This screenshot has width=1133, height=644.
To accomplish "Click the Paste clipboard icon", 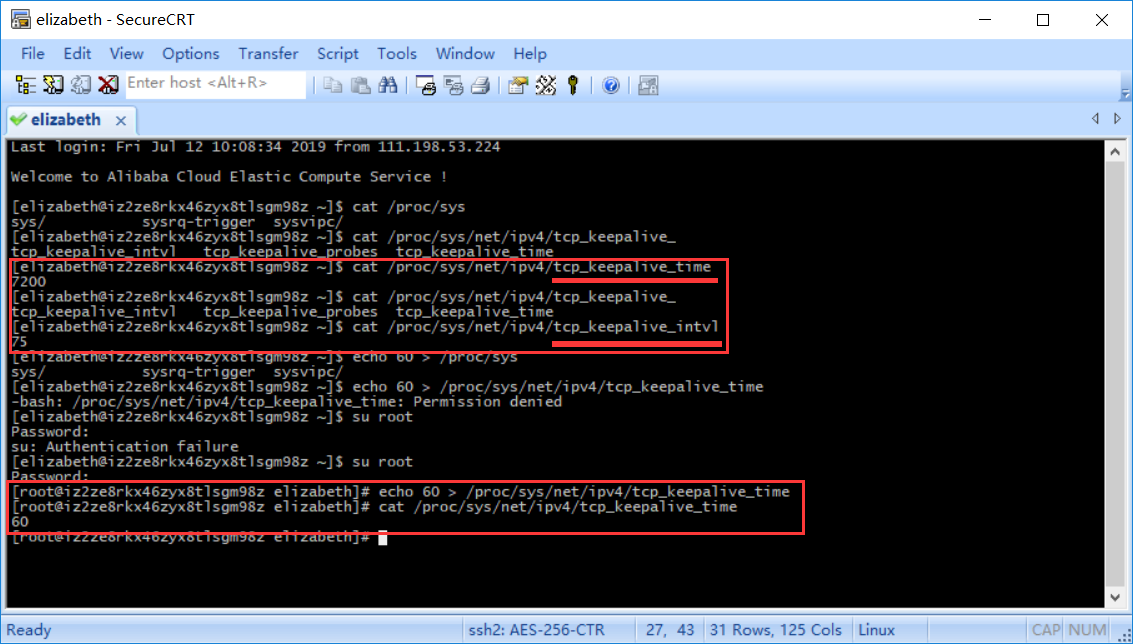I will (x=362, y=85).
